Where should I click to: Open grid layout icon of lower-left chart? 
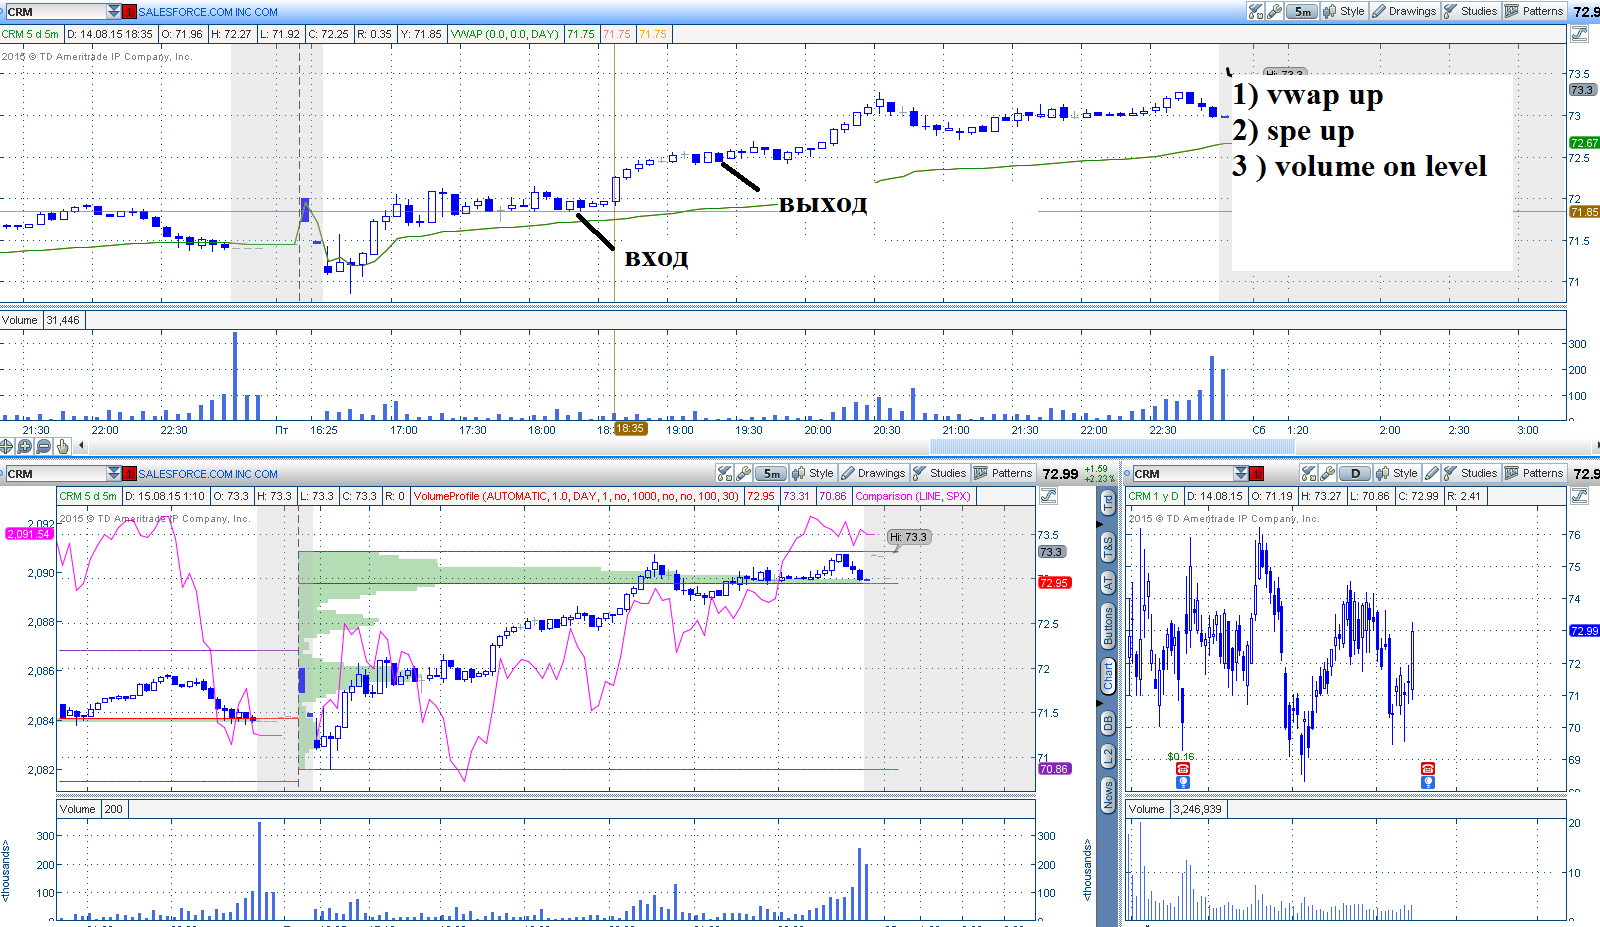(x=1048, y=495)
